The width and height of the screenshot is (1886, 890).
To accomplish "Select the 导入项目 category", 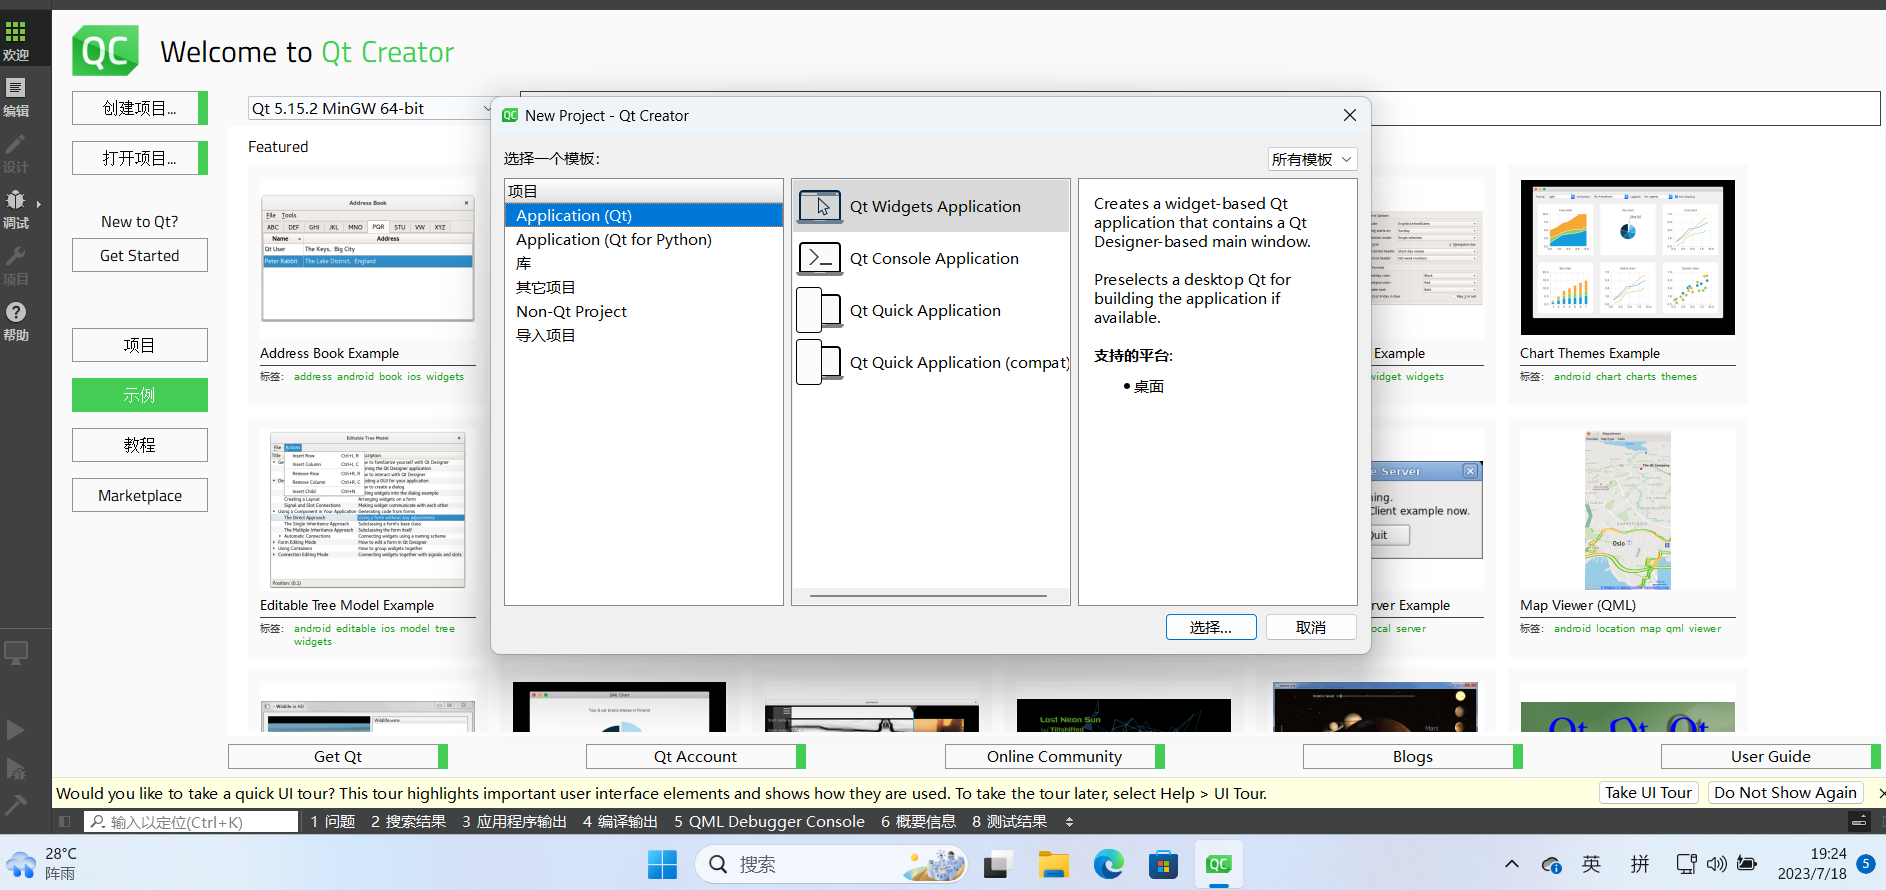I will pyautogui.click(x=644, y=335).
